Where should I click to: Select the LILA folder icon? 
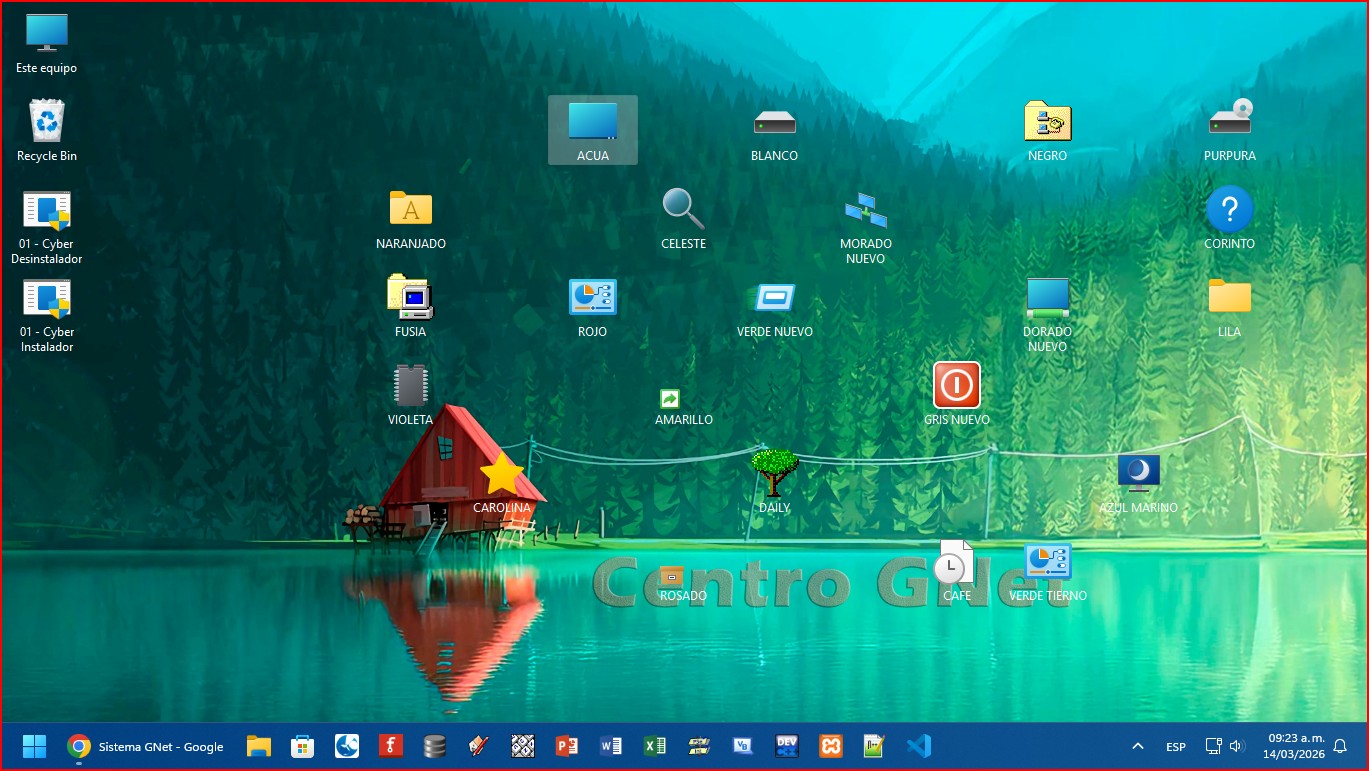tap(1229, 298)
